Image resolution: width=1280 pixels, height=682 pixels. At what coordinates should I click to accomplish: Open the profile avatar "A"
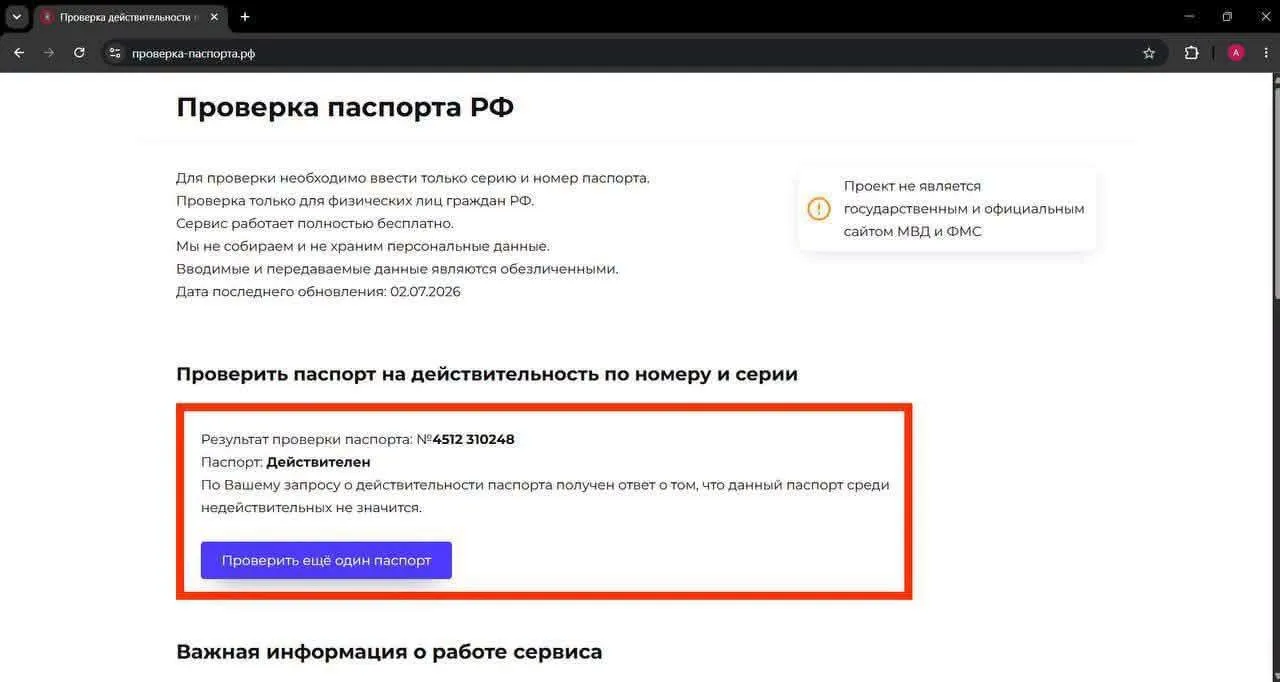tap(1236, 53)
